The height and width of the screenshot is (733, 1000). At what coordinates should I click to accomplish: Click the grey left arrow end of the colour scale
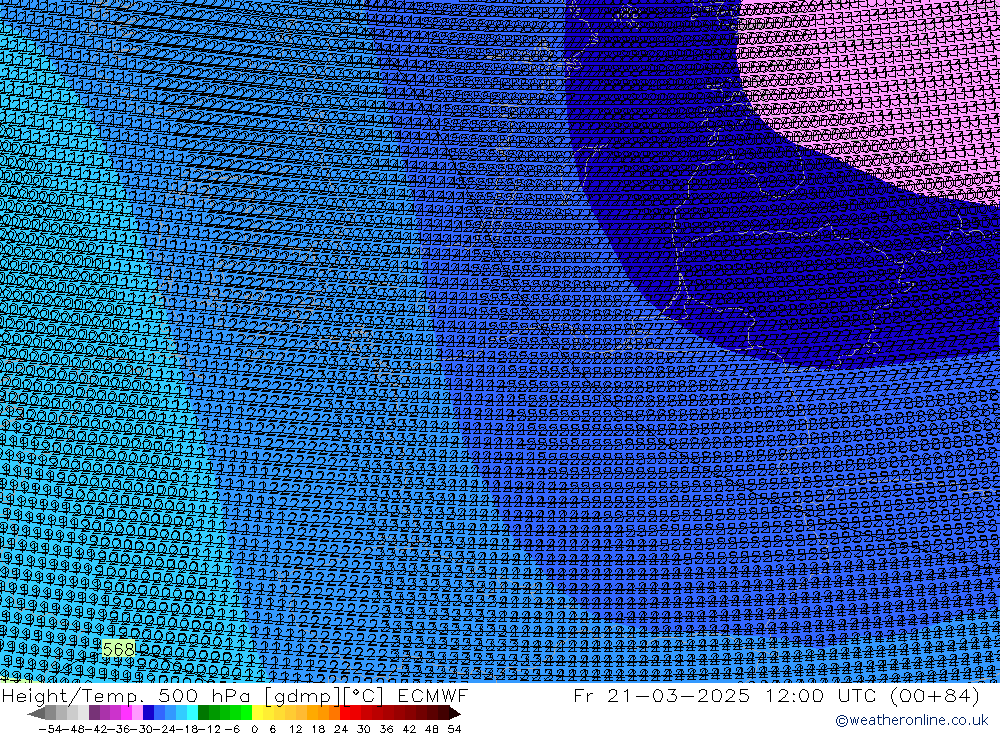pyautogui.click(x=36, y=713)
